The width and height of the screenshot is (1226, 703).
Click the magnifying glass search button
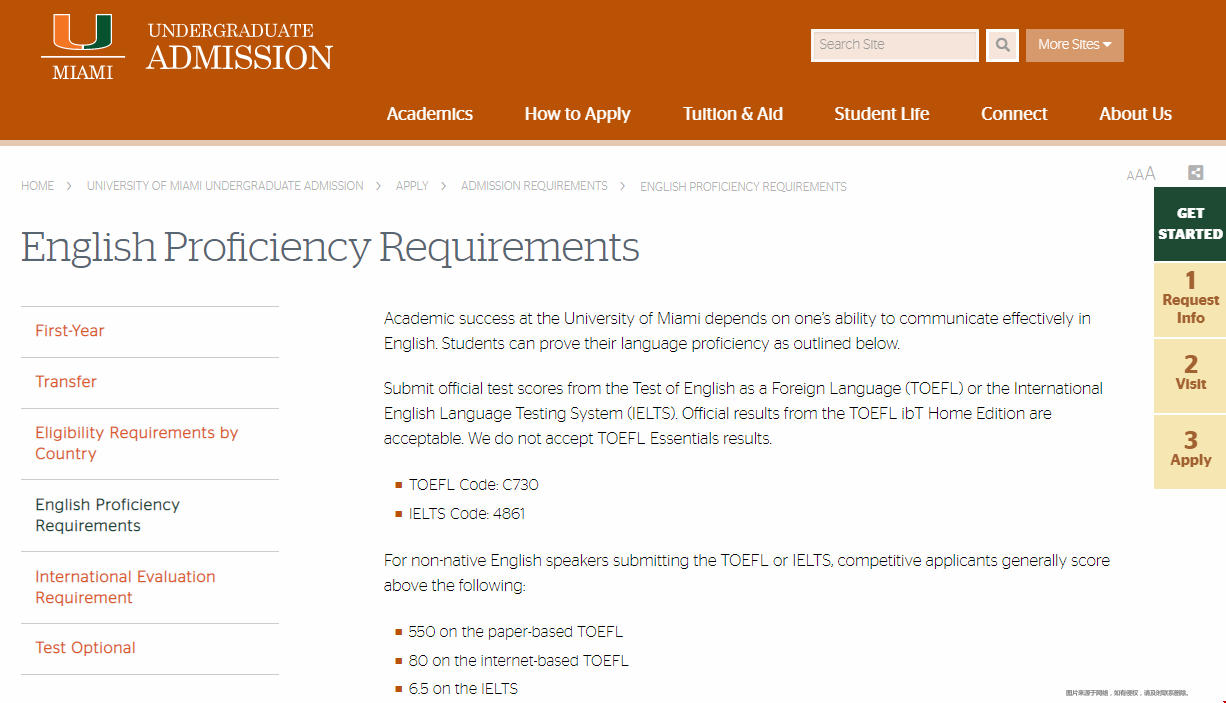pyautogui.click(x=1002, y=45)
